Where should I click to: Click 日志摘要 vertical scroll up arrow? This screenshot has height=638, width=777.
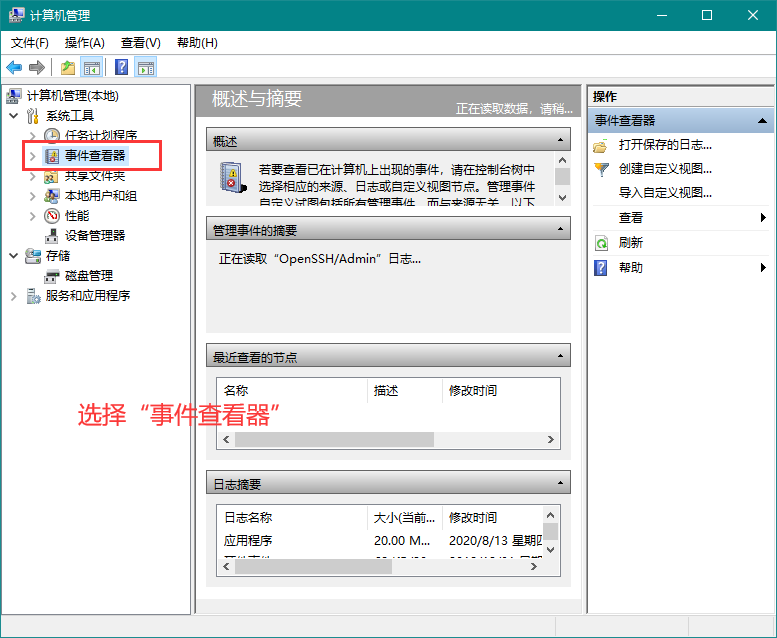pyautogui.click(x=550, y=515)
